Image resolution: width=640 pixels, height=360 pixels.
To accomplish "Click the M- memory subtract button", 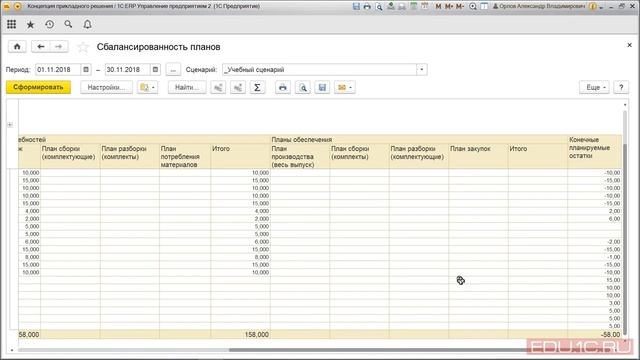I will (460, 6).
